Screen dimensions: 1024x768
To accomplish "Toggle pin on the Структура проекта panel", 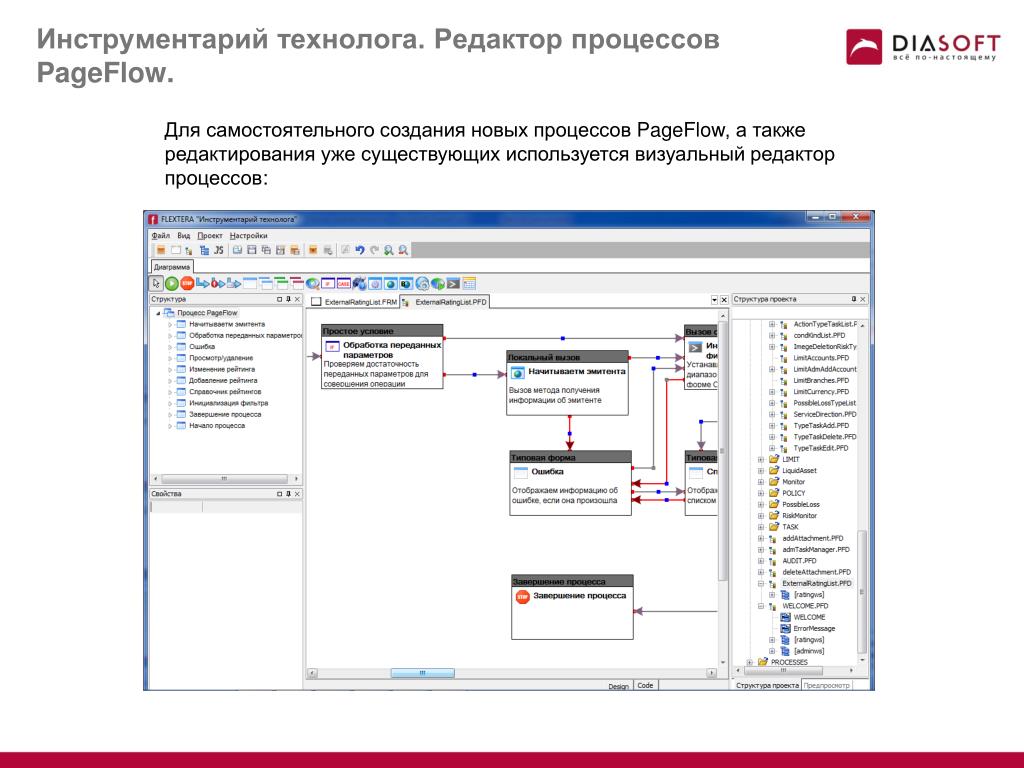I will coord(854,299).
